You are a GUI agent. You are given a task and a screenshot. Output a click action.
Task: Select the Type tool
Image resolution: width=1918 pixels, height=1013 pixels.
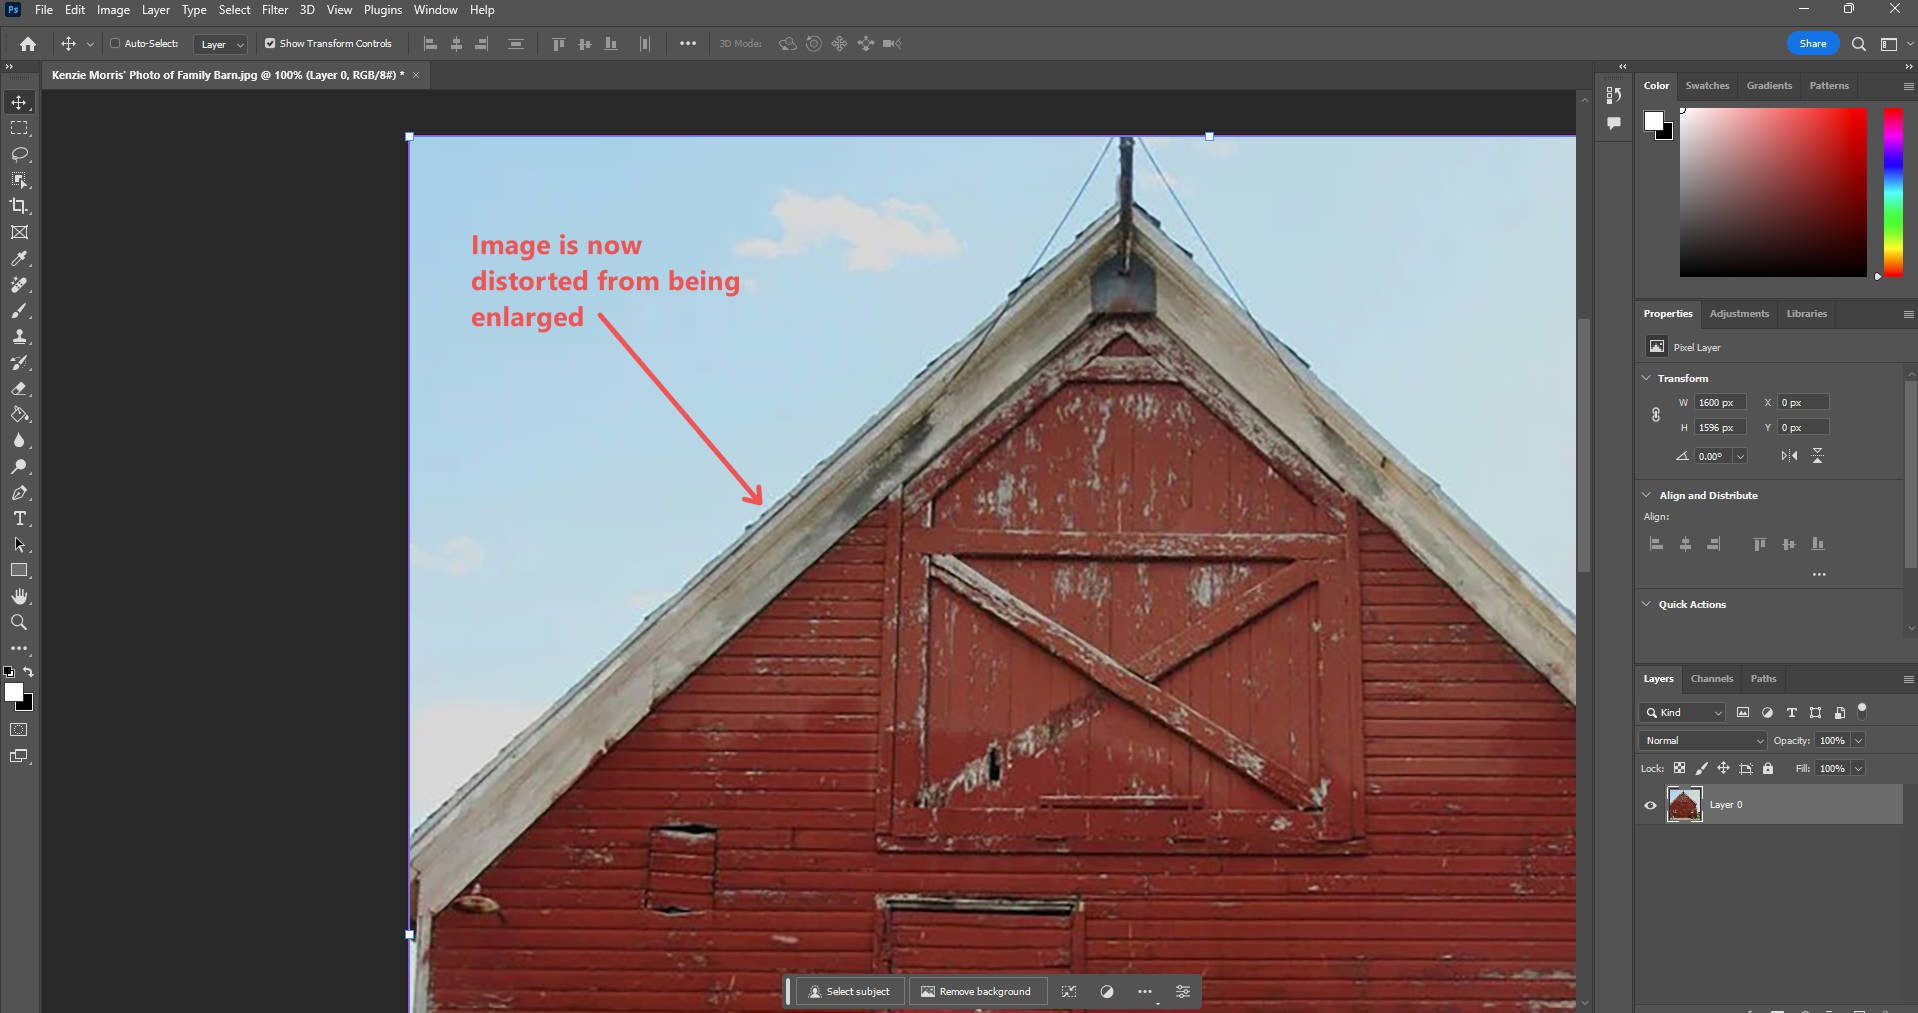[20, 519]
